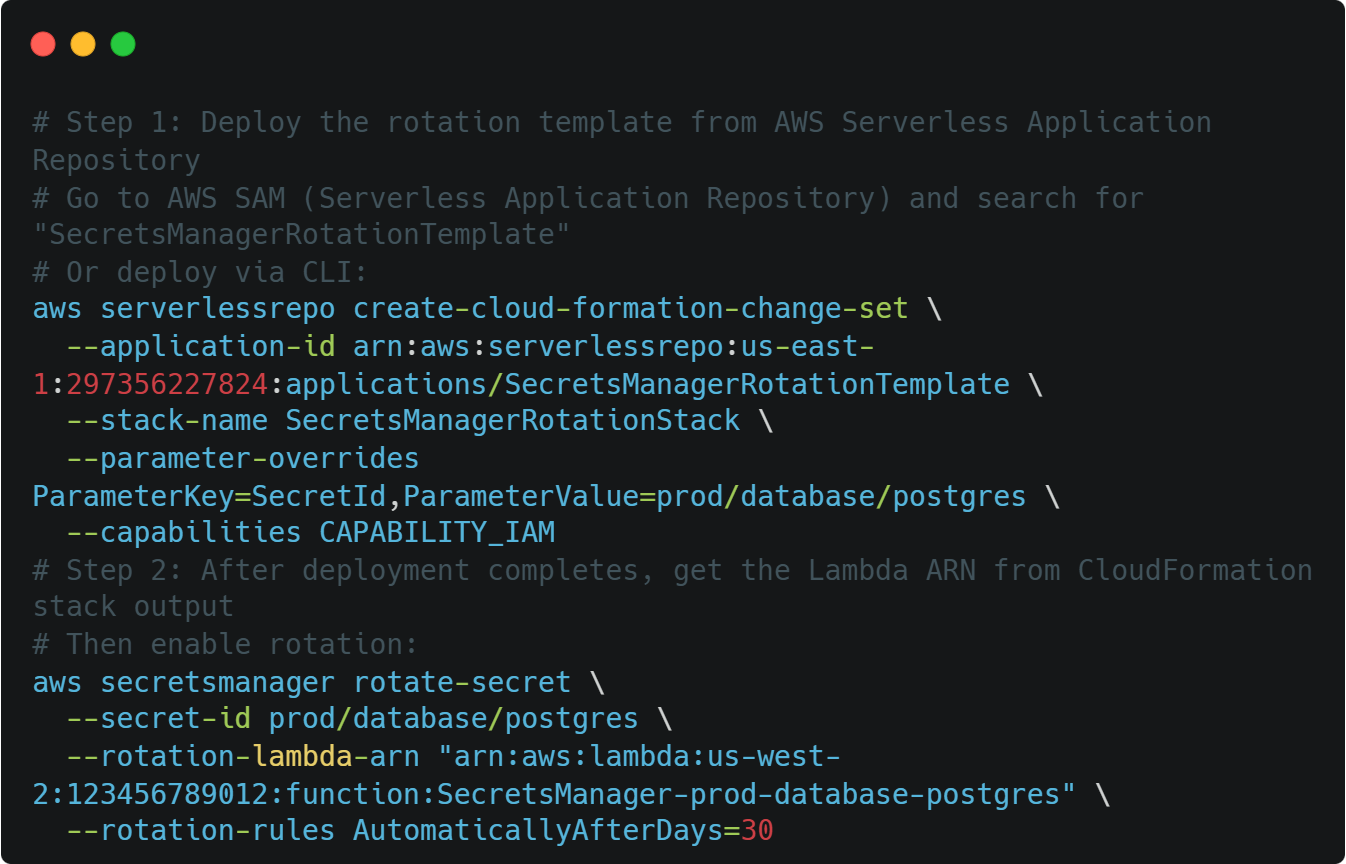Viewport: 1346px width, 864px height.
Task: Click the '--rotation-rules' flag
Action: coord(200,832)
